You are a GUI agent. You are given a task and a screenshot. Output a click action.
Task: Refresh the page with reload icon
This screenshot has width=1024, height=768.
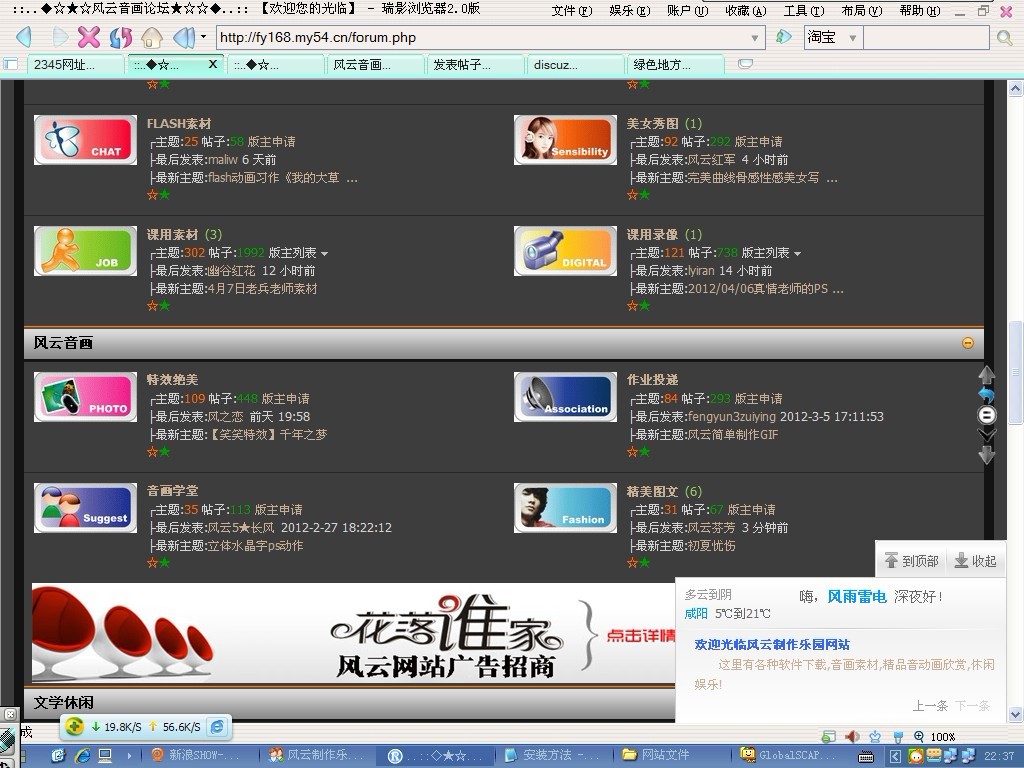tap(121, 37)
